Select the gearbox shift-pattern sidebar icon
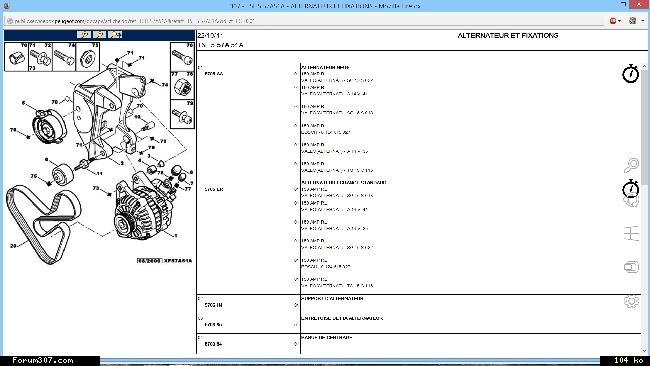Screen dimensions: 650x366 (631, 234)
